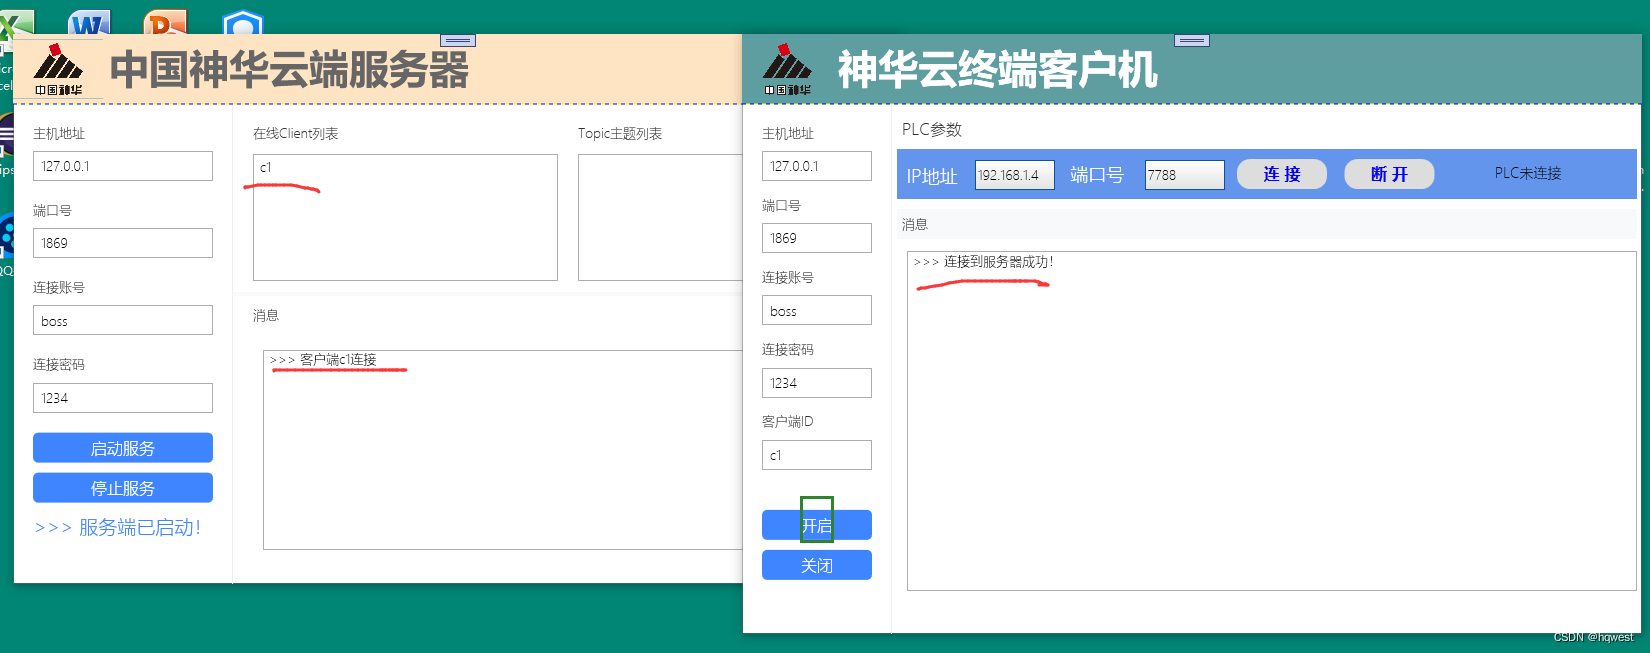Click 客户端ID label
The width and height of the screenshot is (1650, 653).
click(x=788, y=422)
